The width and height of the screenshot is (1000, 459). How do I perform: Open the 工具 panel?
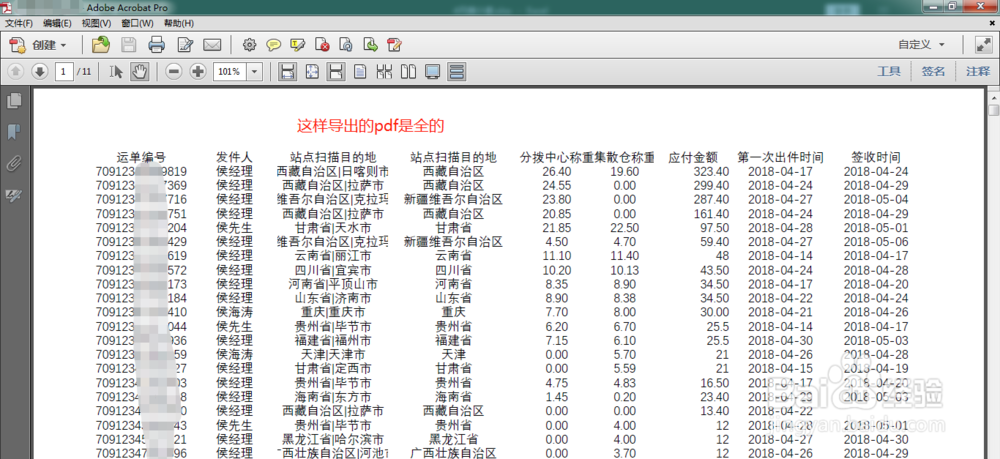[888, 71]
